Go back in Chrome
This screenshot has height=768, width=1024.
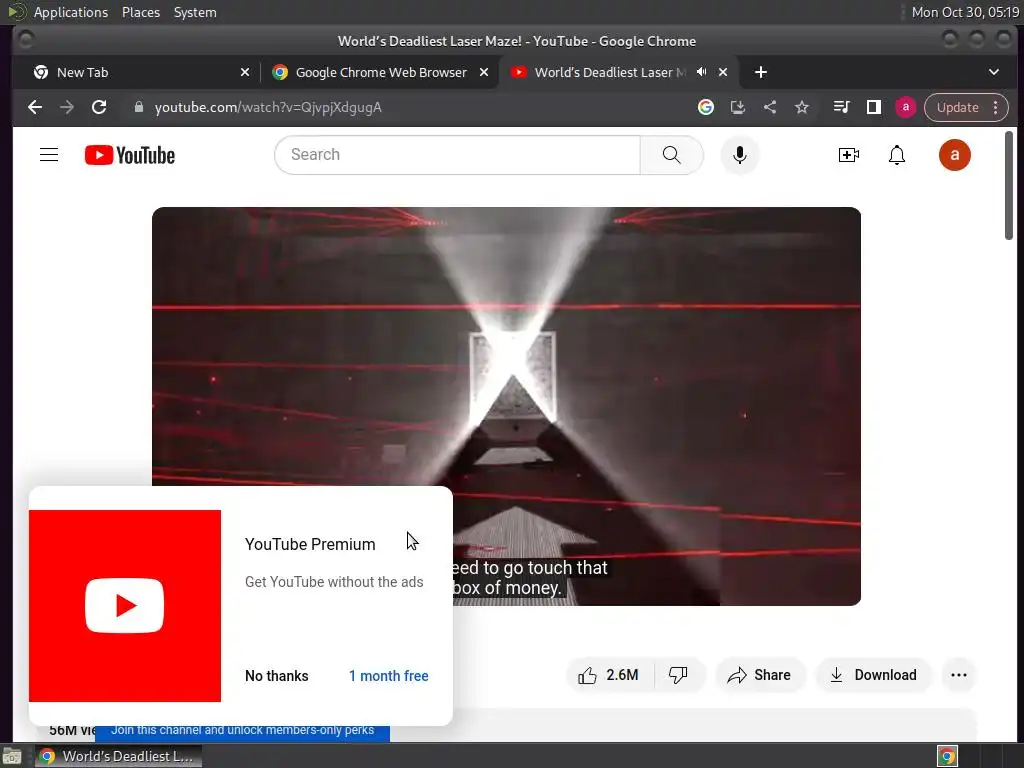[35, 107]
